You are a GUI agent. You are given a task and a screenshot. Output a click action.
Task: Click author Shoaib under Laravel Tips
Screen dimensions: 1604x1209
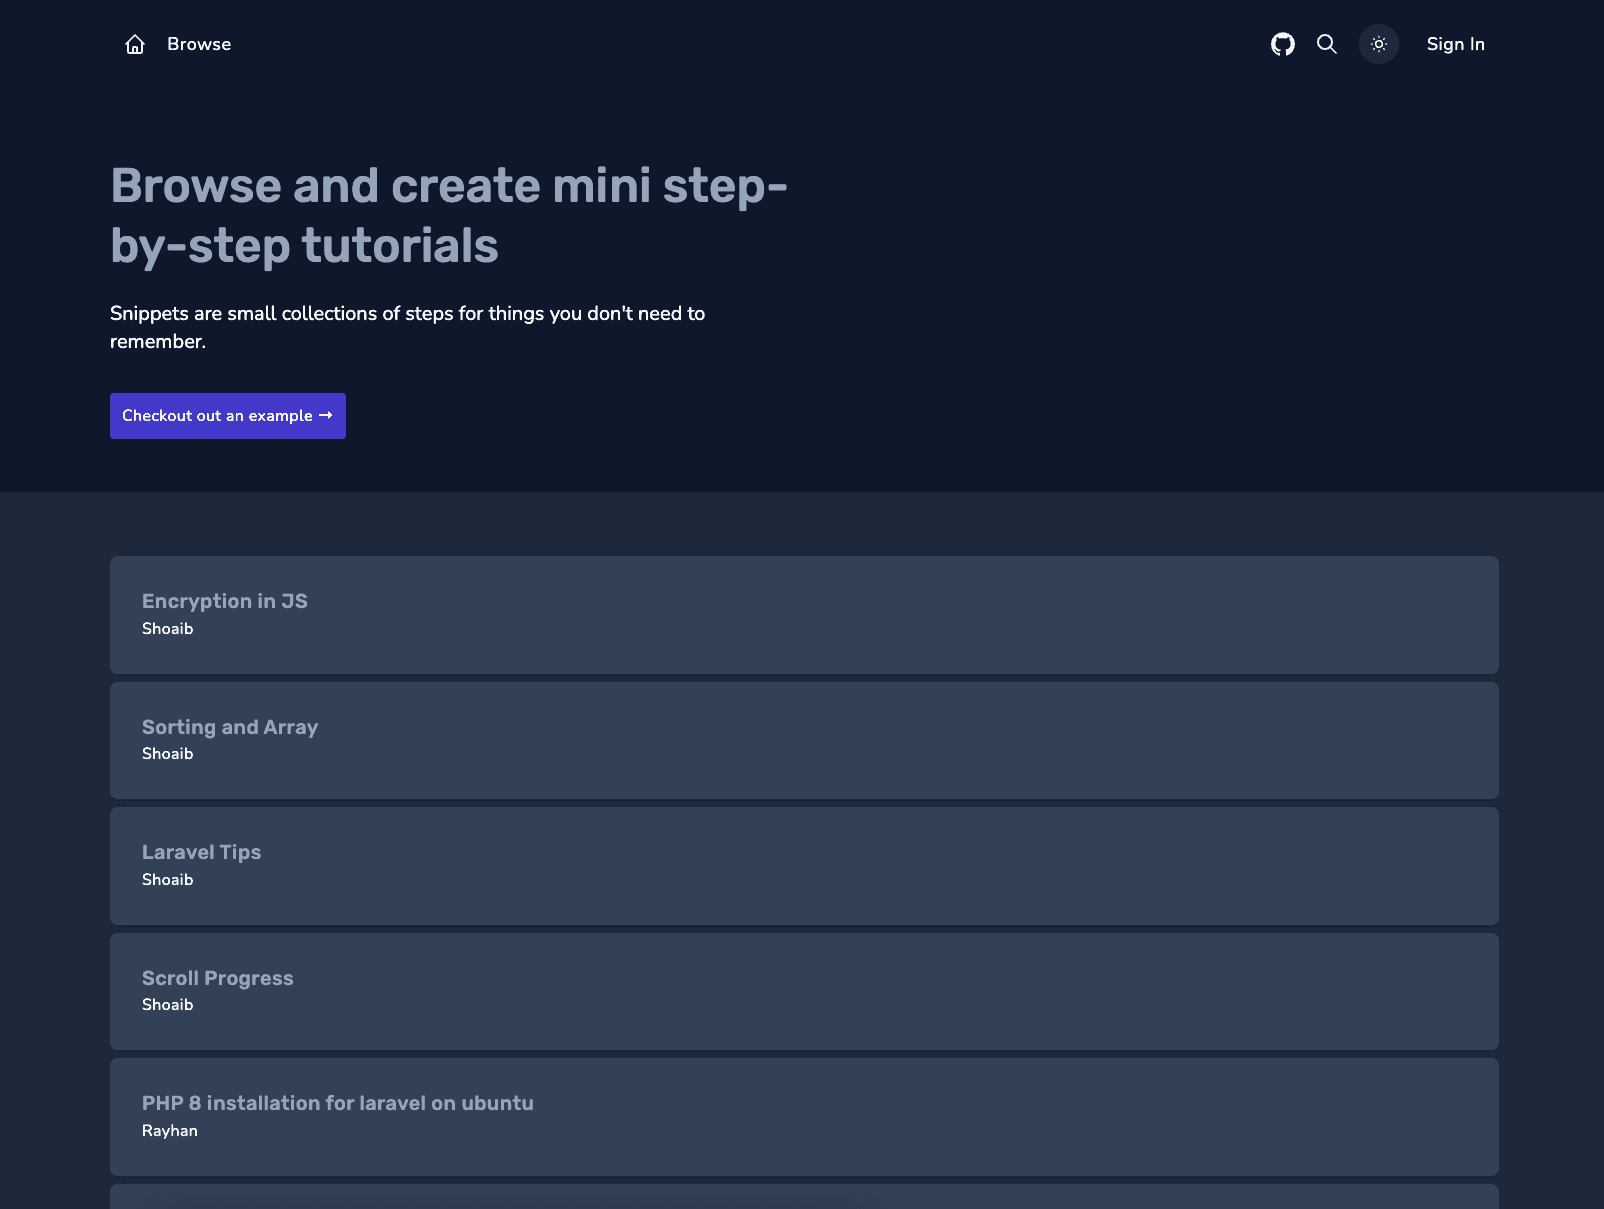click(x=167, y=880)
